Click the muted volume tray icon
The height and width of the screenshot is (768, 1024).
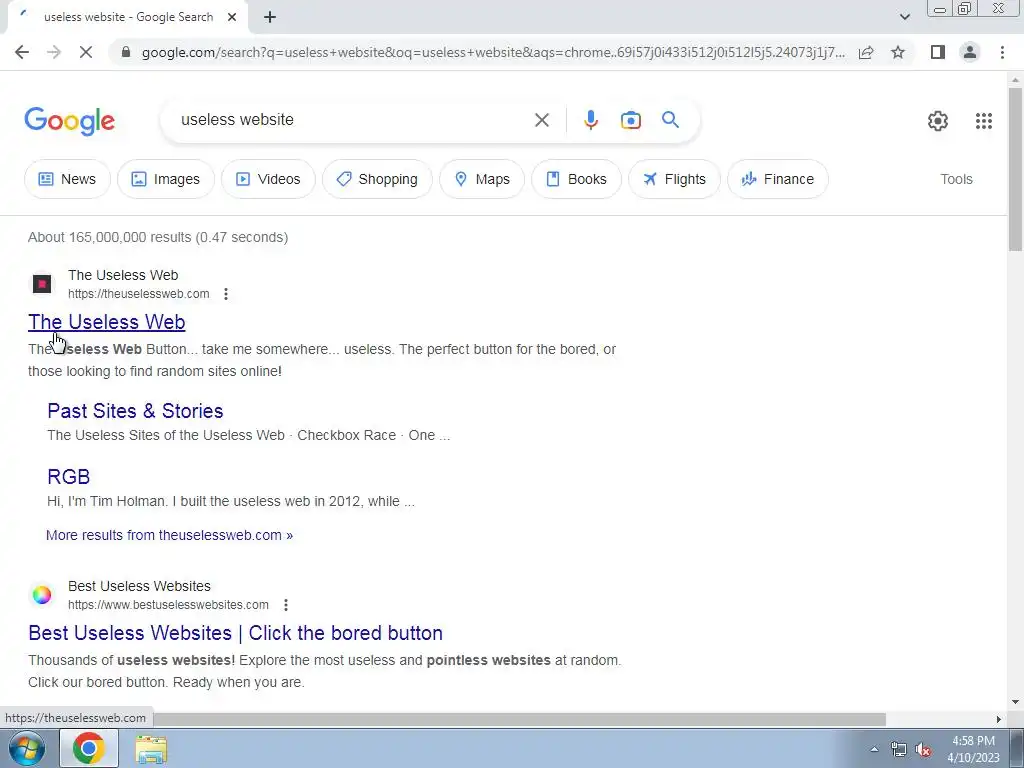[923, 749]
